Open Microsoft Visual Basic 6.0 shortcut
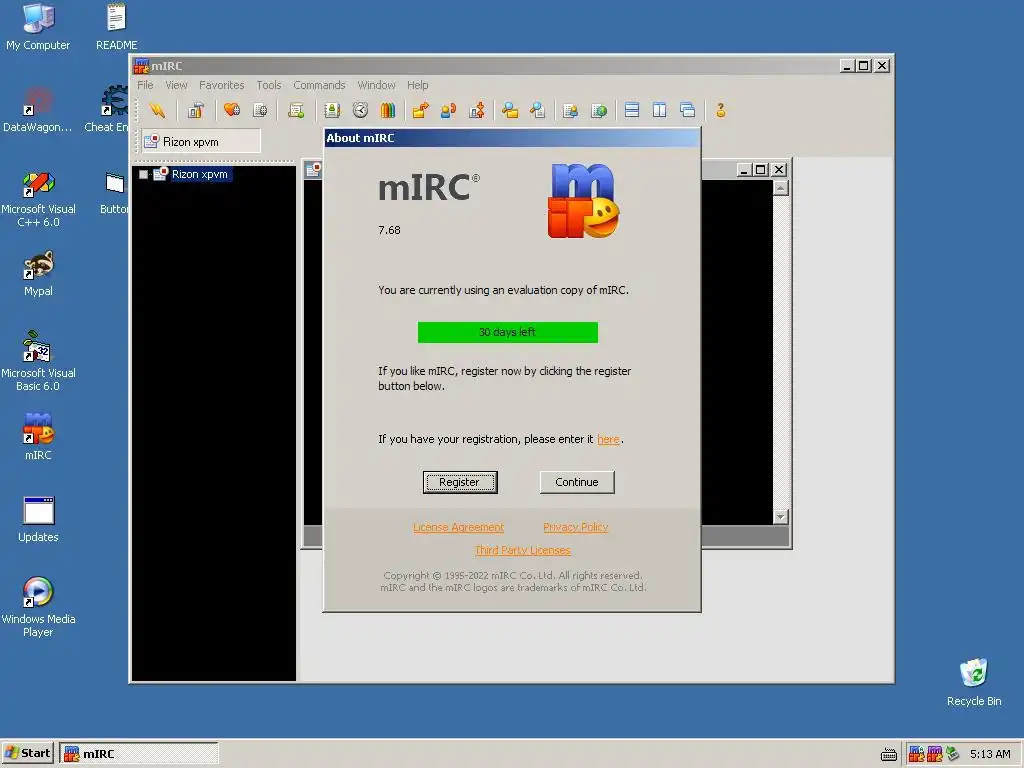The width and height of the screenshot is (1024, 768). tap(38, 362)
